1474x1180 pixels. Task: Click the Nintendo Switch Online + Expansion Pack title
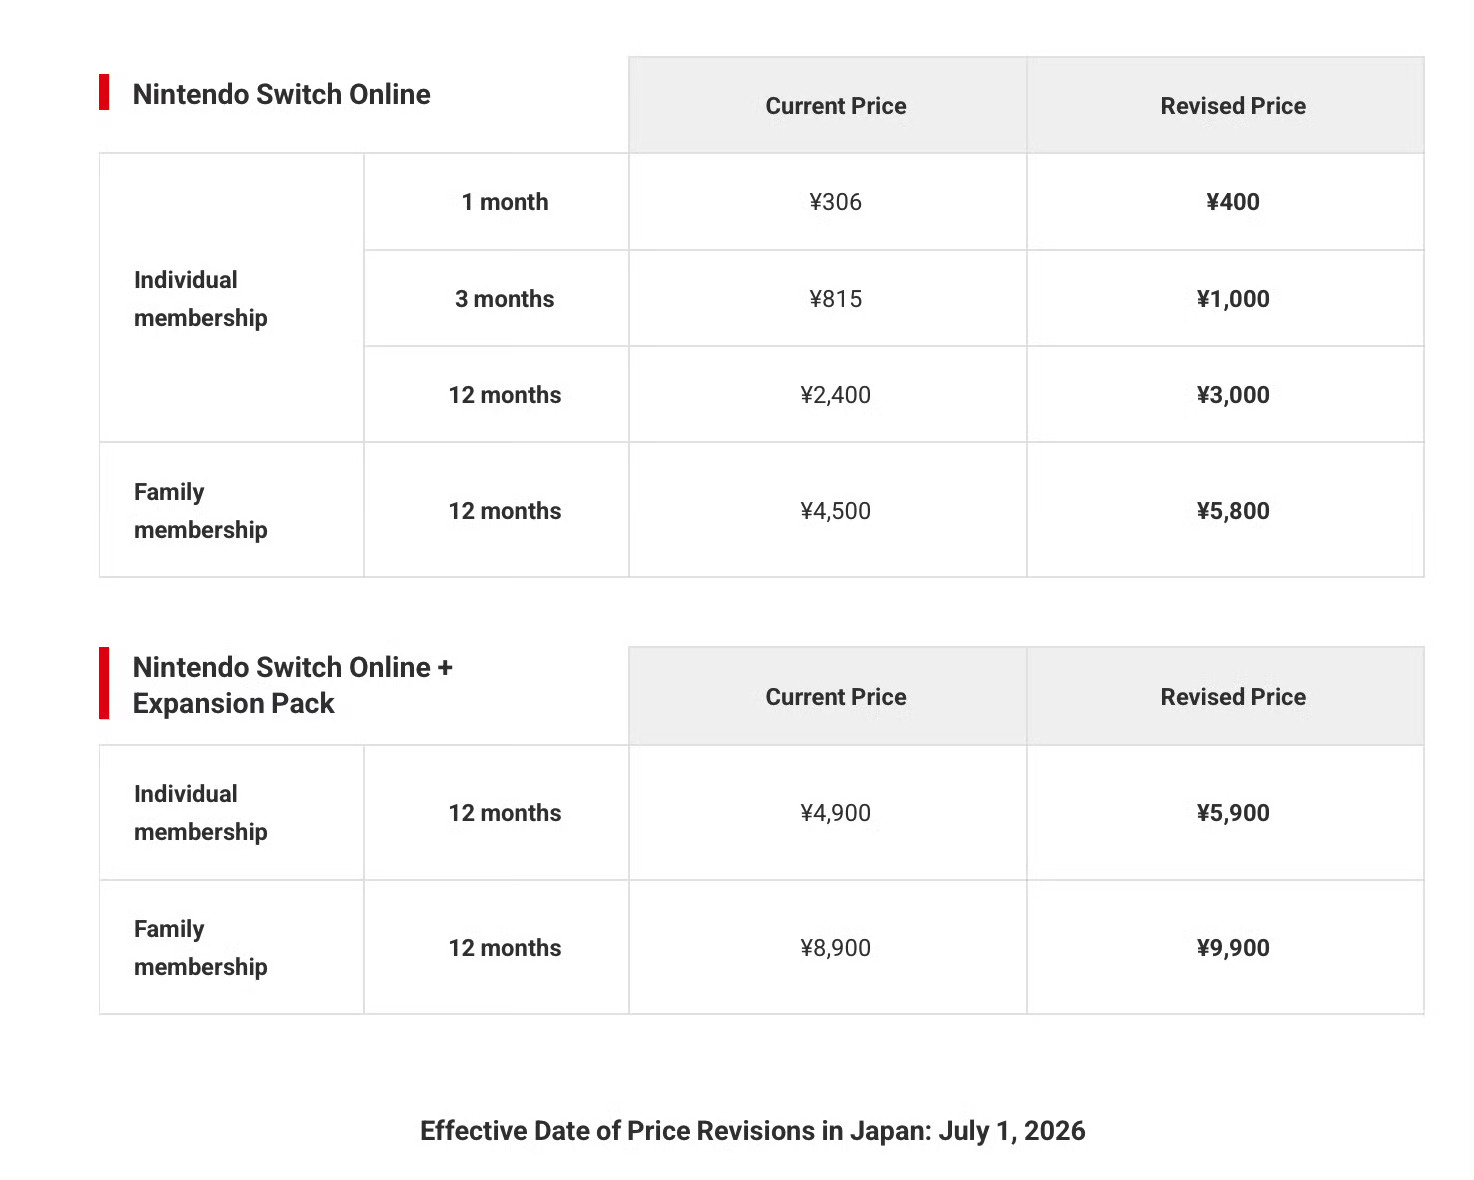click(293, 685)
